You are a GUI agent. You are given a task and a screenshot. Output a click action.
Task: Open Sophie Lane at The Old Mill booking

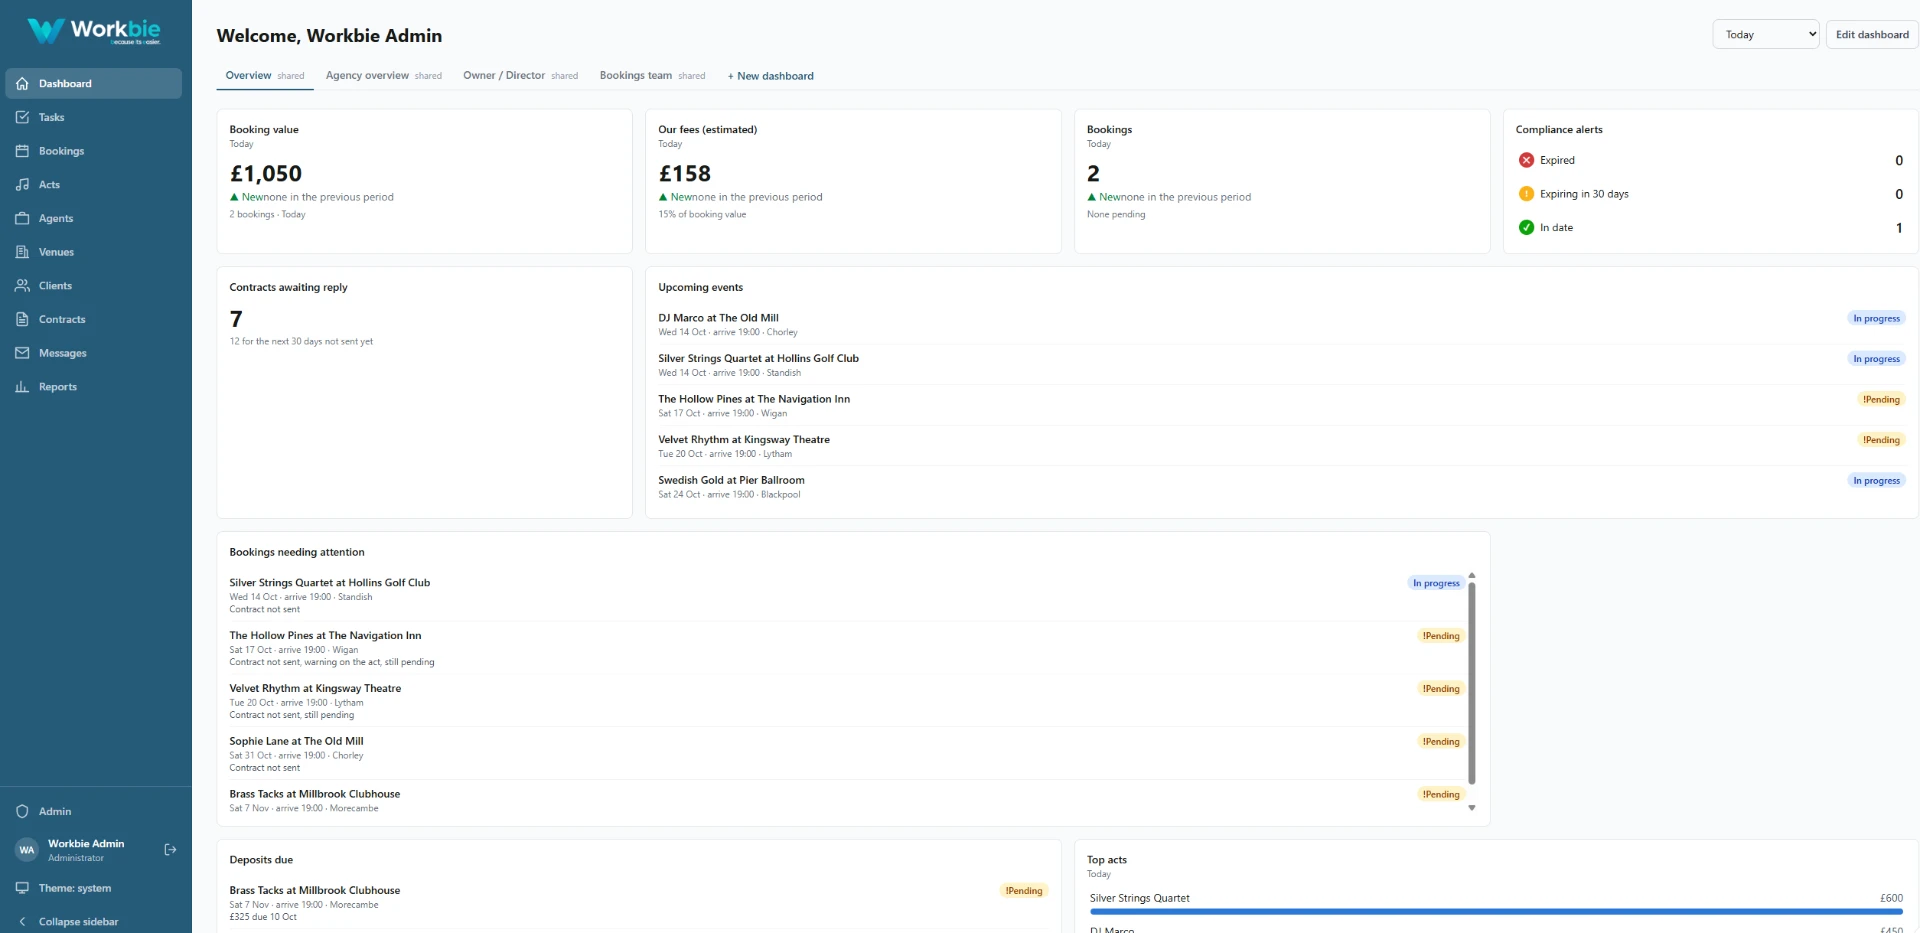846,754
